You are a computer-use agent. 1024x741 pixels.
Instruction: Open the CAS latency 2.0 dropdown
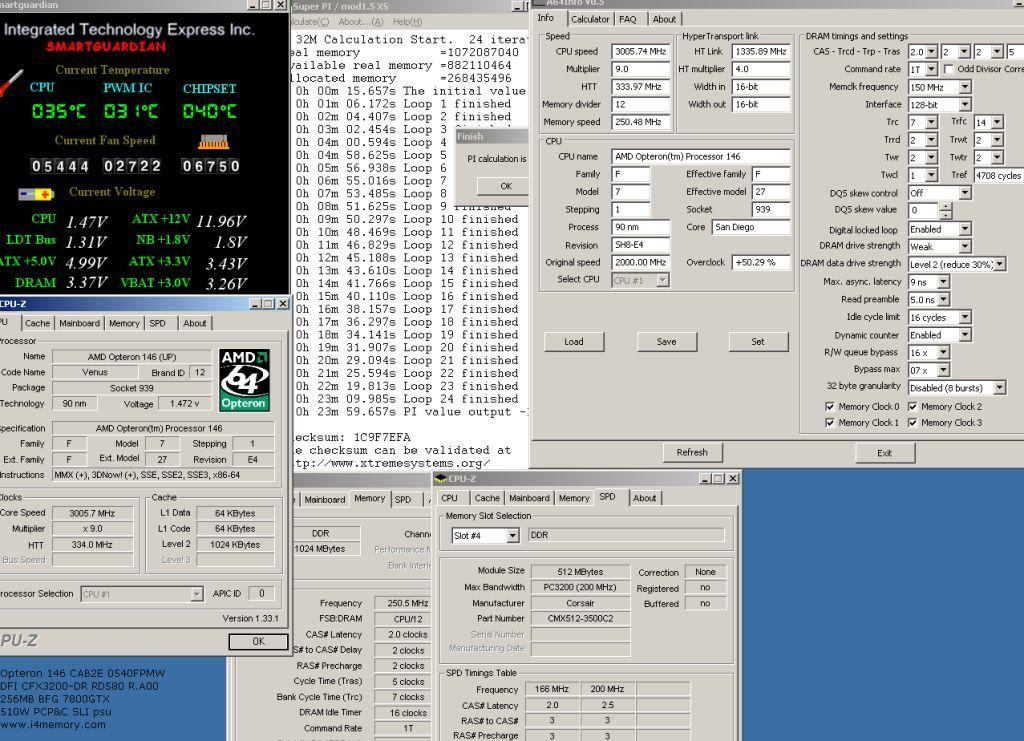coord(932,52)
